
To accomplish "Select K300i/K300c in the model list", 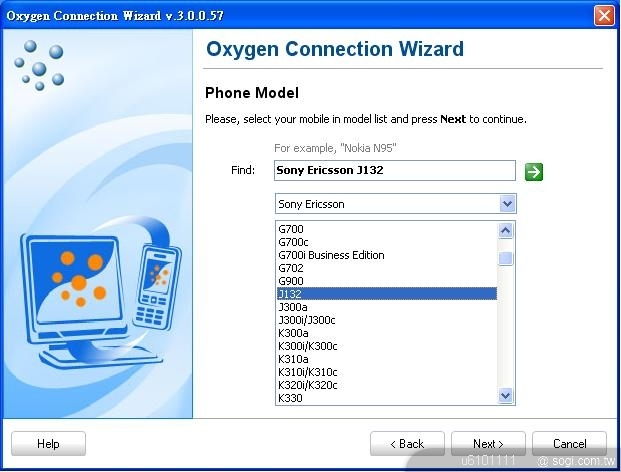I will pyautogui.click(x=387, y=346).
